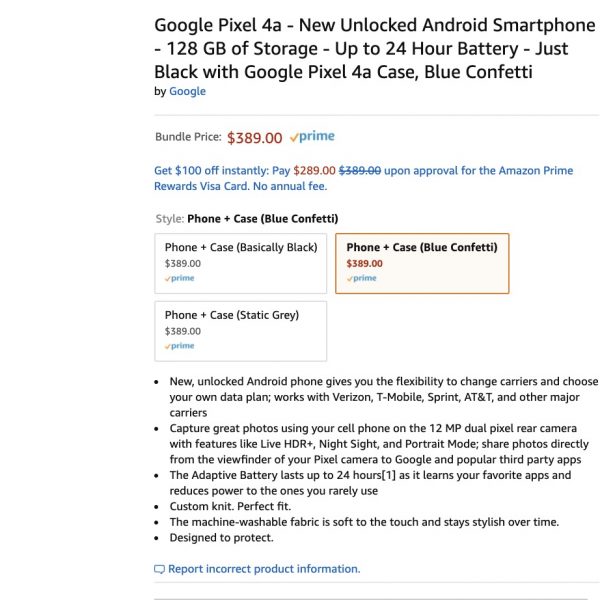Click the red $389.00 bundle price
Viewport: 600px width, 600px height.
[x=255, y=138]
